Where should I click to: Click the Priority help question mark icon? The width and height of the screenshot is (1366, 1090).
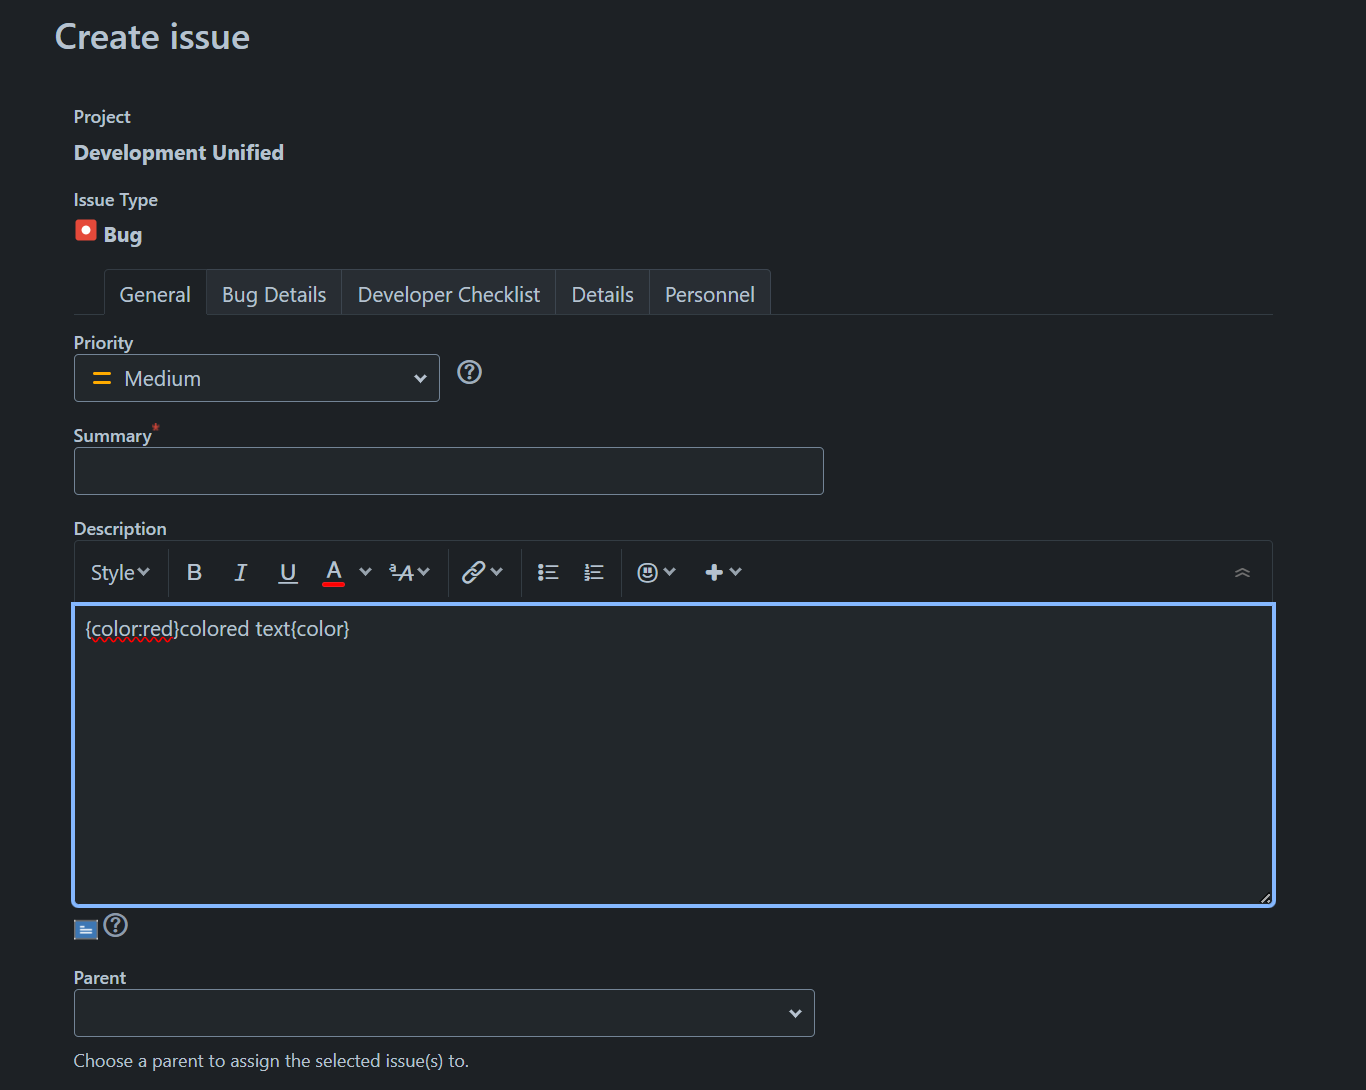pos(469,371)
